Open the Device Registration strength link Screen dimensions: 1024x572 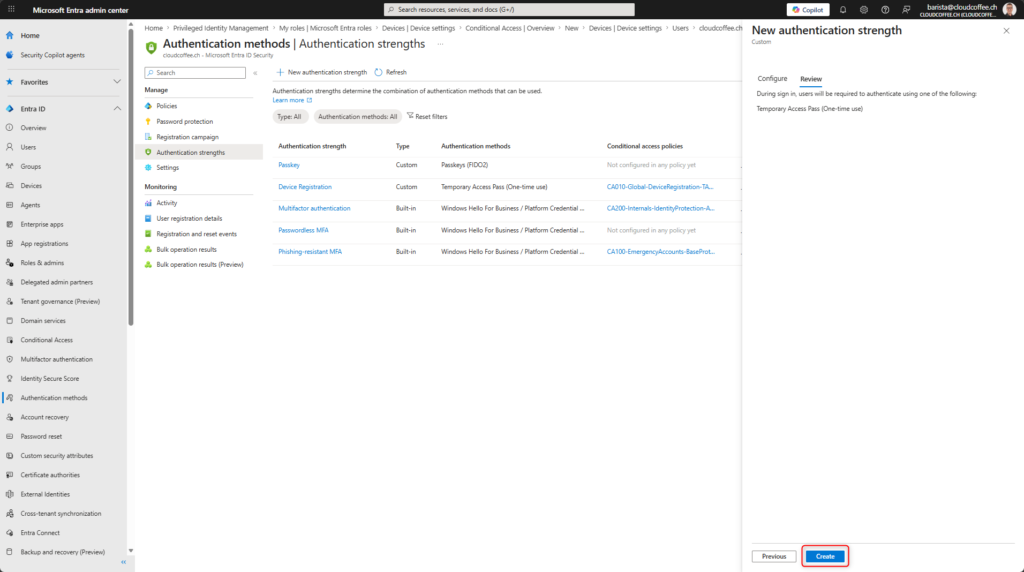point(305,187)
